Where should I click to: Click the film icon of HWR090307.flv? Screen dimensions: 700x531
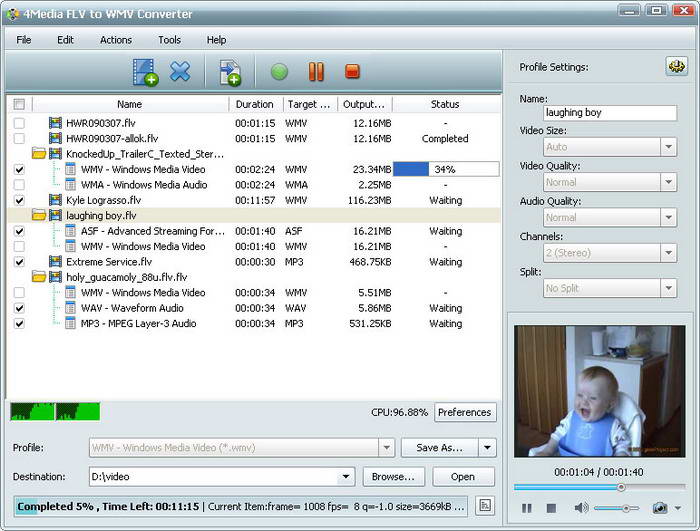55,123
